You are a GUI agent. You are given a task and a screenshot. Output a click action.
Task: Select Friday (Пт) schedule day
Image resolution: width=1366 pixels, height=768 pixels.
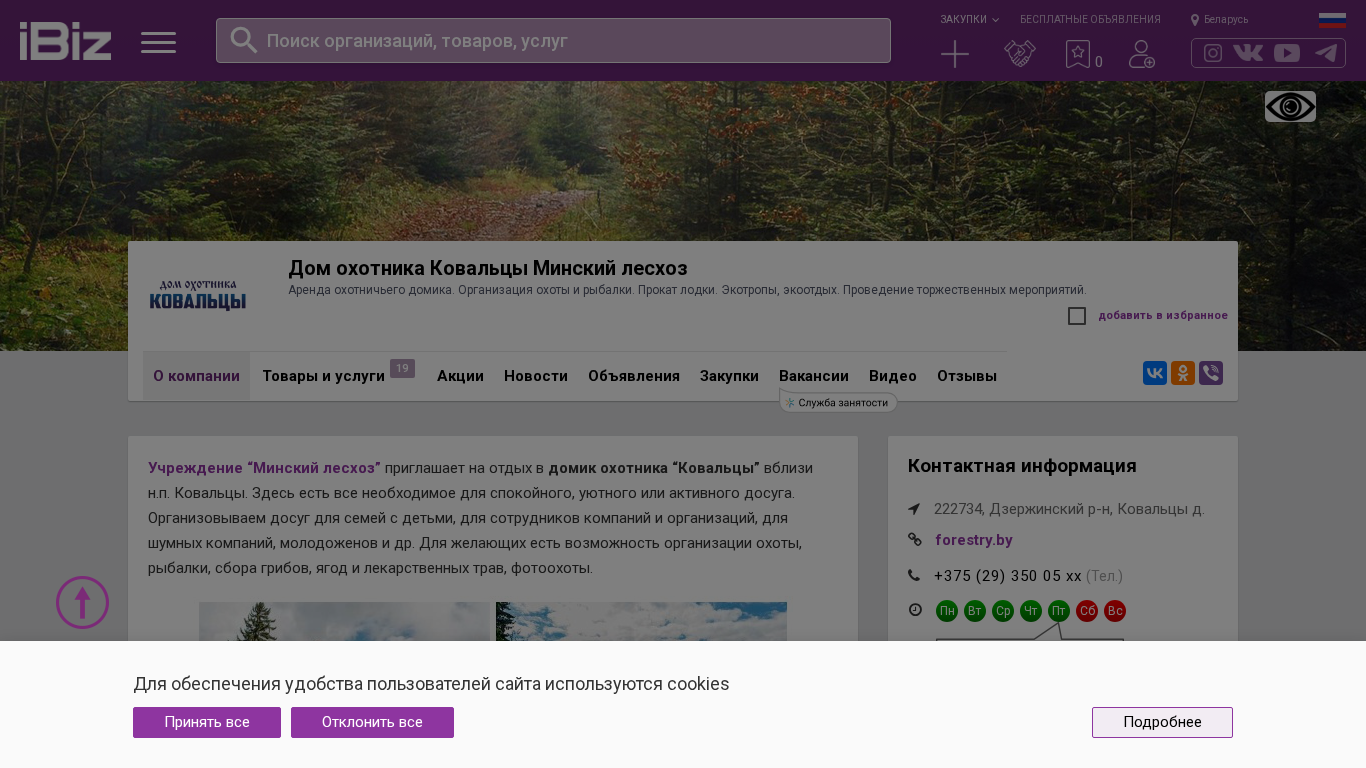pos(1059,611)
